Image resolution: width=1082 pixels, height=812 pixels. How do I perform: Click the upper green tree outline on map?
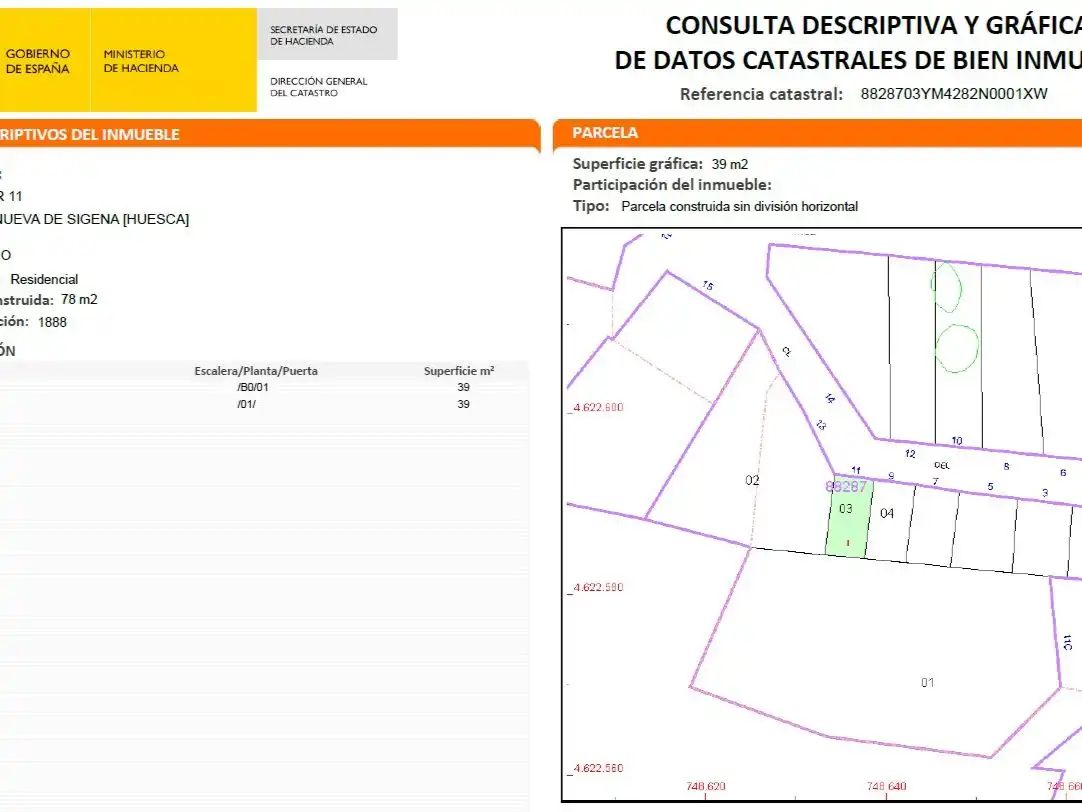(946, 286)
